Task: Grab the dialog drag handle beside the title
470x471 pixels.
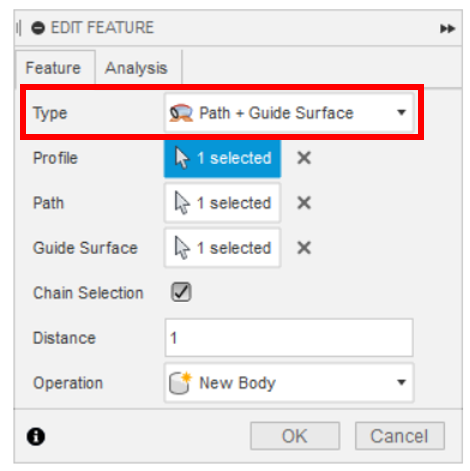Action: (x=19, y=28)
